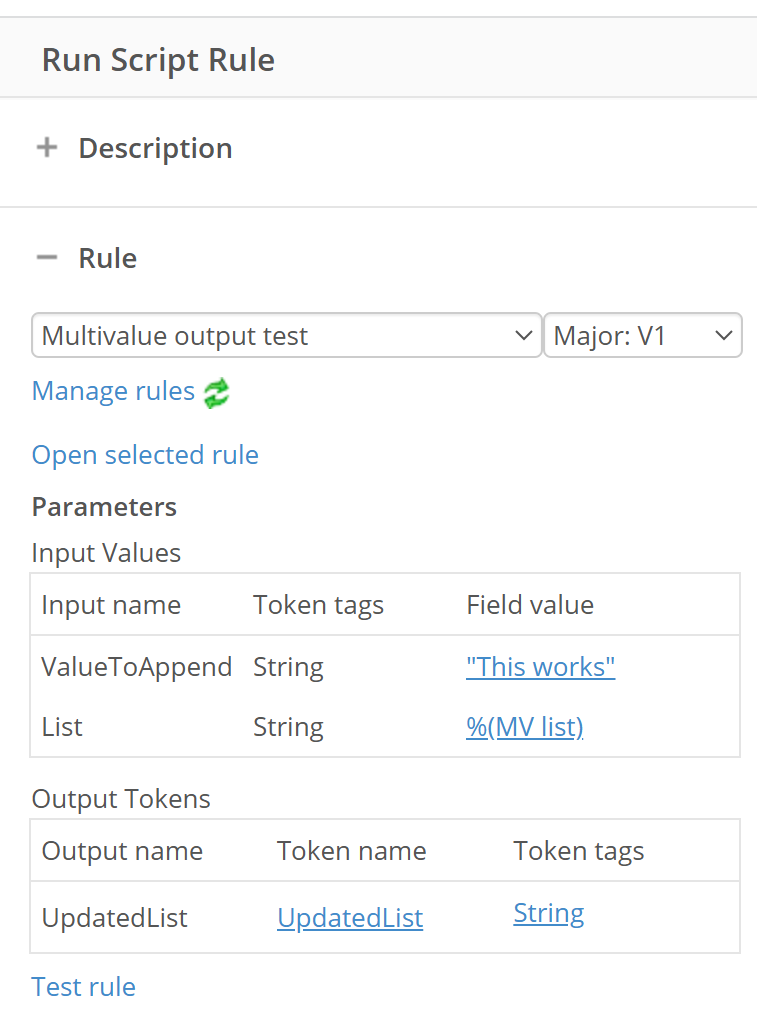Viewport: 757px width, 1014px height.
Task: Click the Field value column header
Action: (x=530, y=605)
